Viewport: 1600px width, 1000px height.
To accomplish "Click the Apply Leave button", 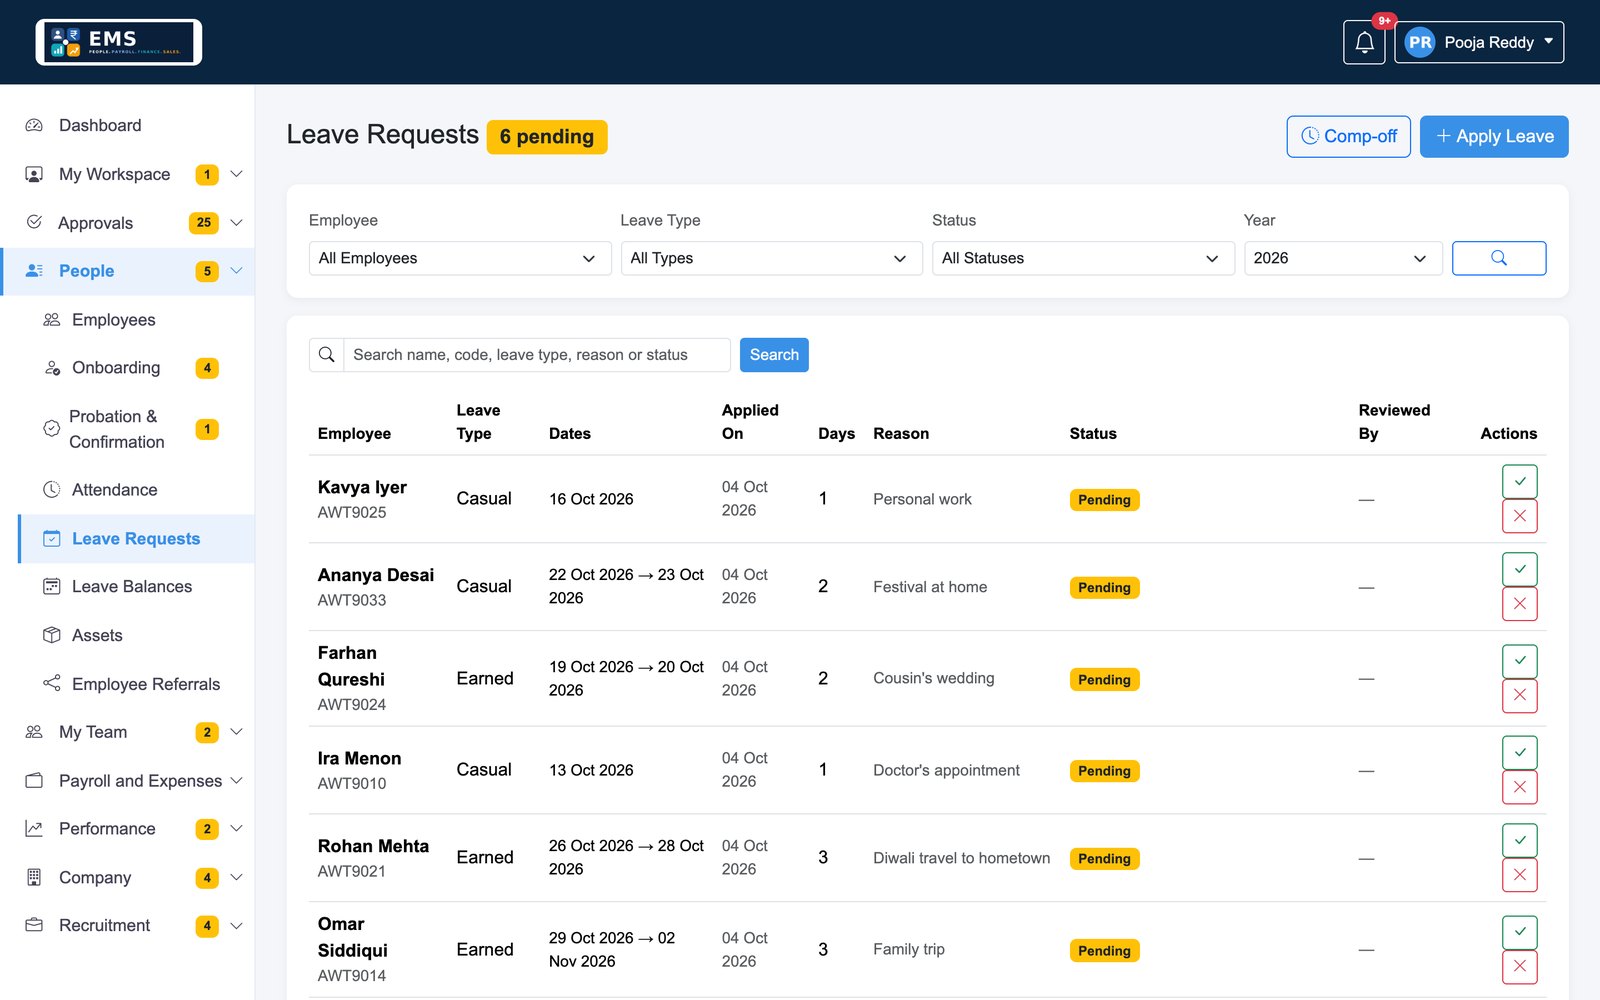I will coord(1494,136).
